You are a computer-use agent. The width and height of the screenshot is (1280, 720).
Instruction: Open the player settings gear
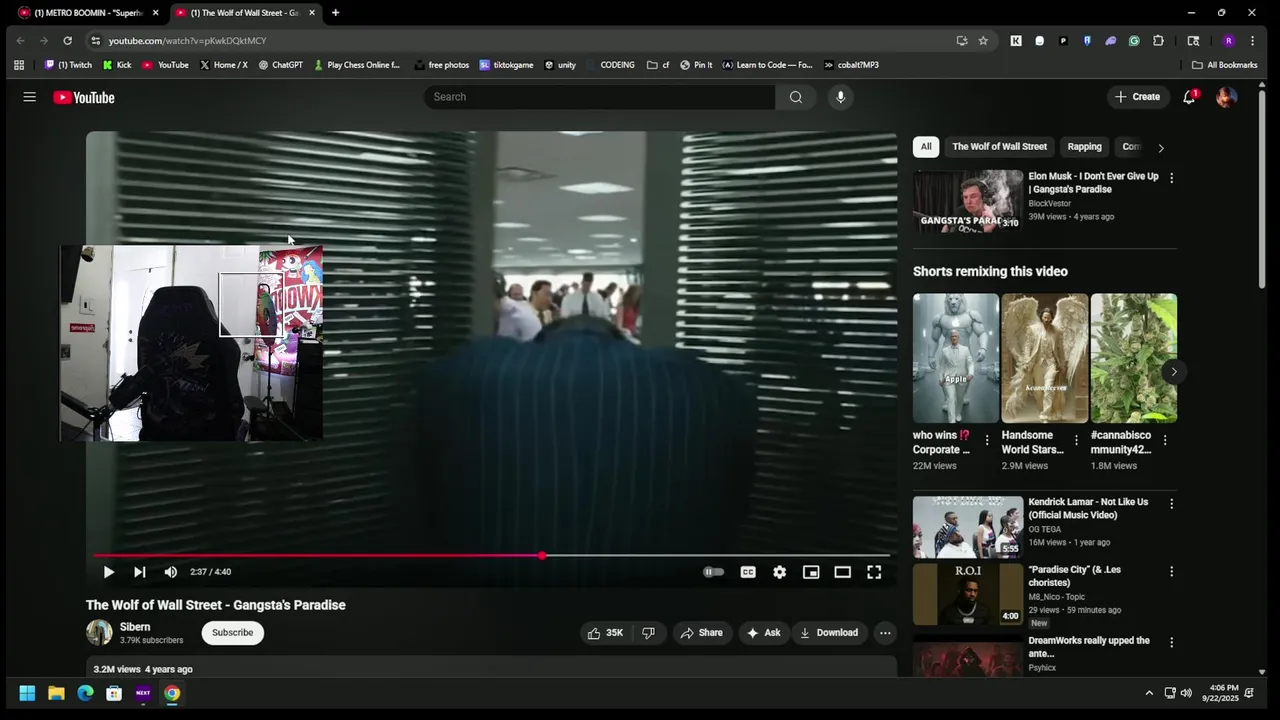pyautogui.click(x=779, y=572)
